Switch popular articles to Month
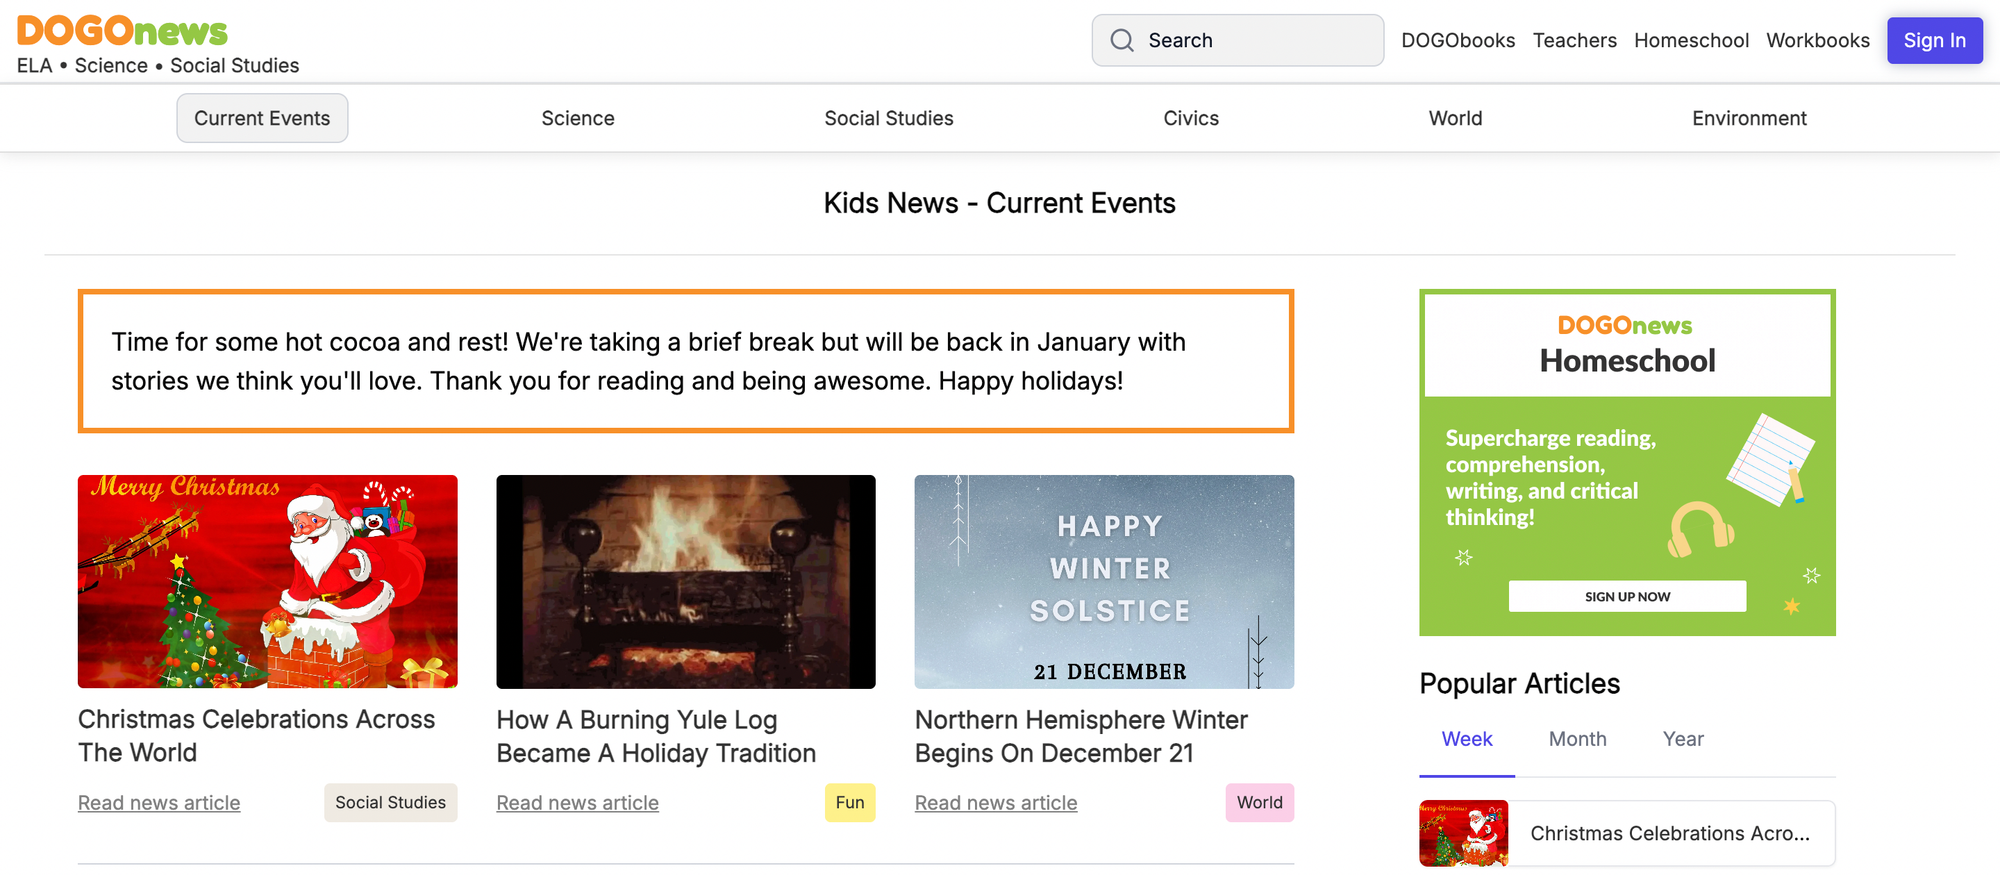The image size is (2000, 875). point(1578,739)
